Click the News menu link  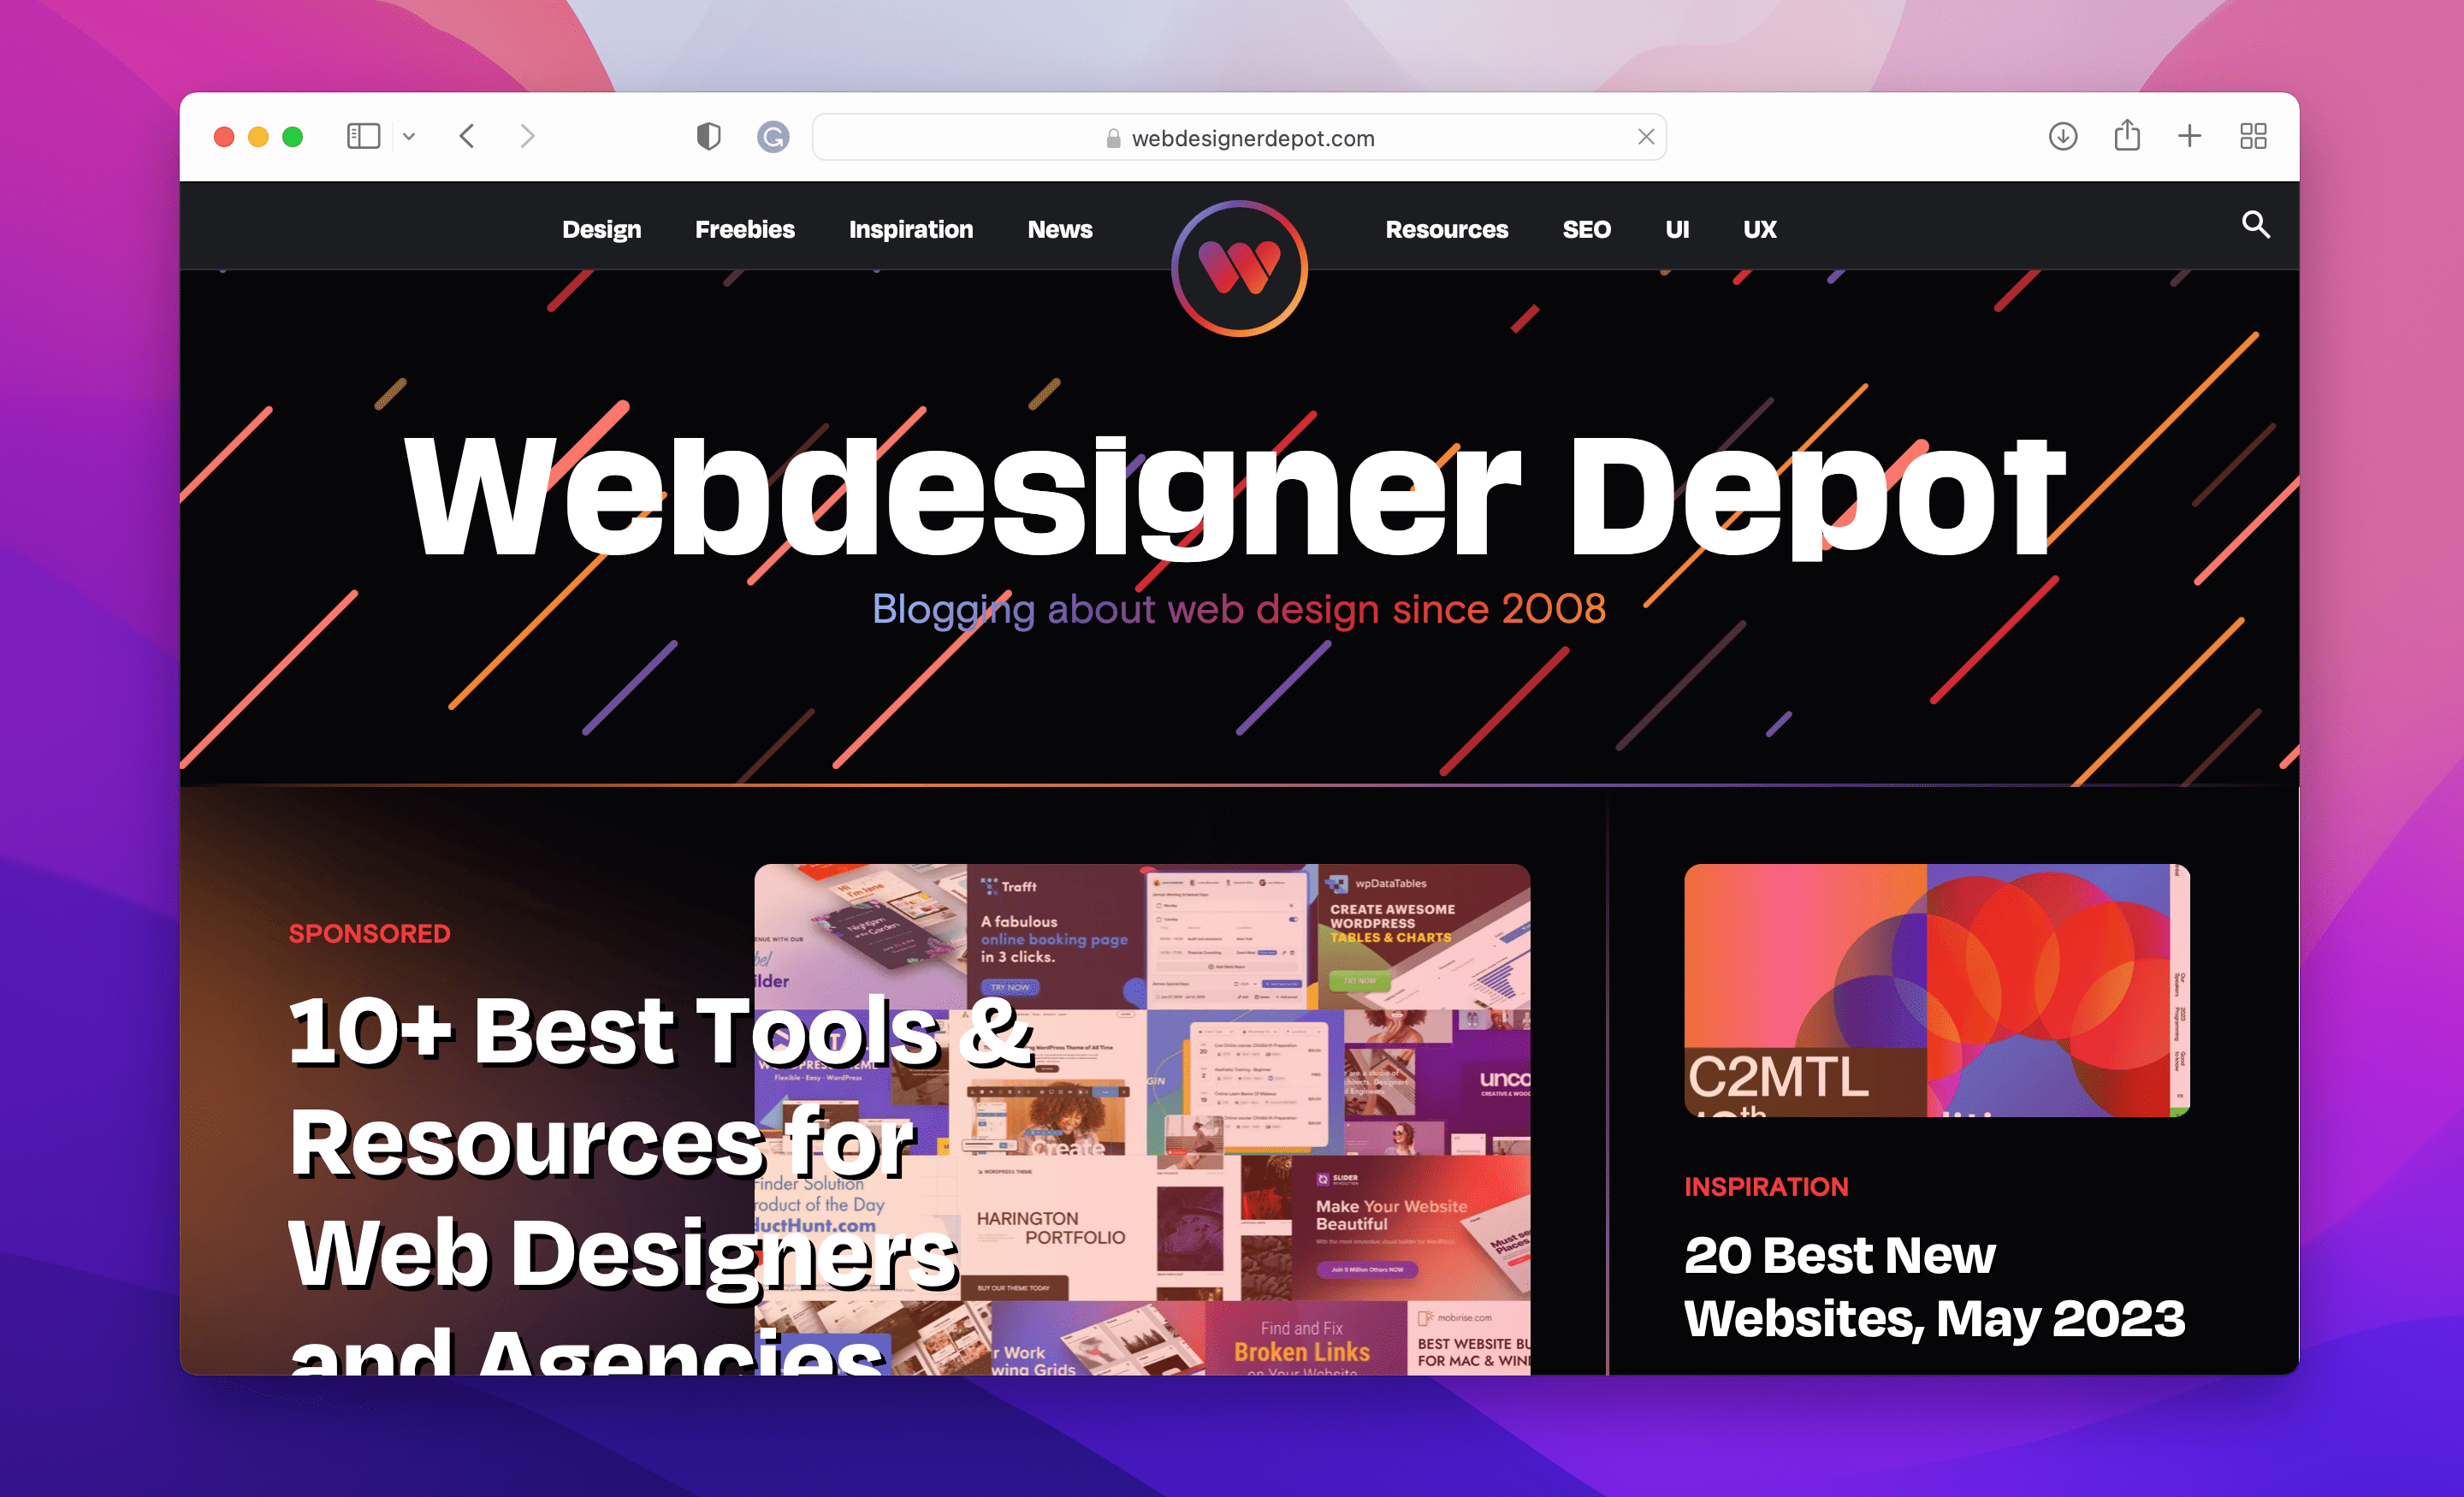[1059, 228]
